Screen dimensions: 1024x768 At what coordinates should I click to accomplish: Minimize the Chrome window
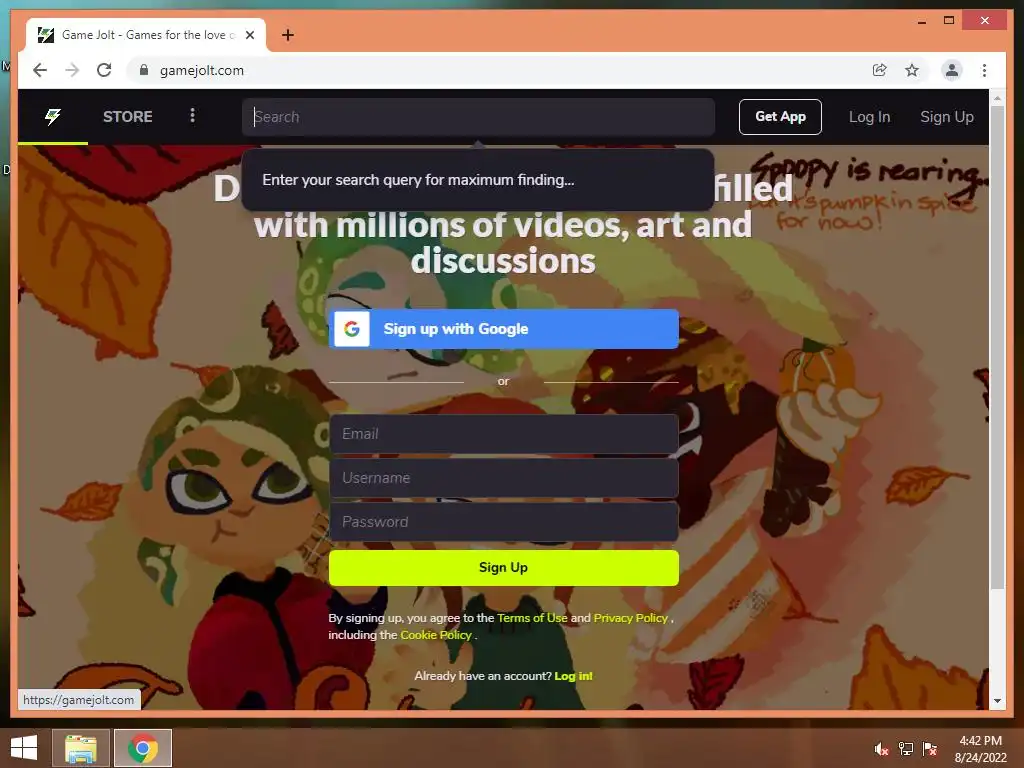pyautogui.click(x=921, y=22)
